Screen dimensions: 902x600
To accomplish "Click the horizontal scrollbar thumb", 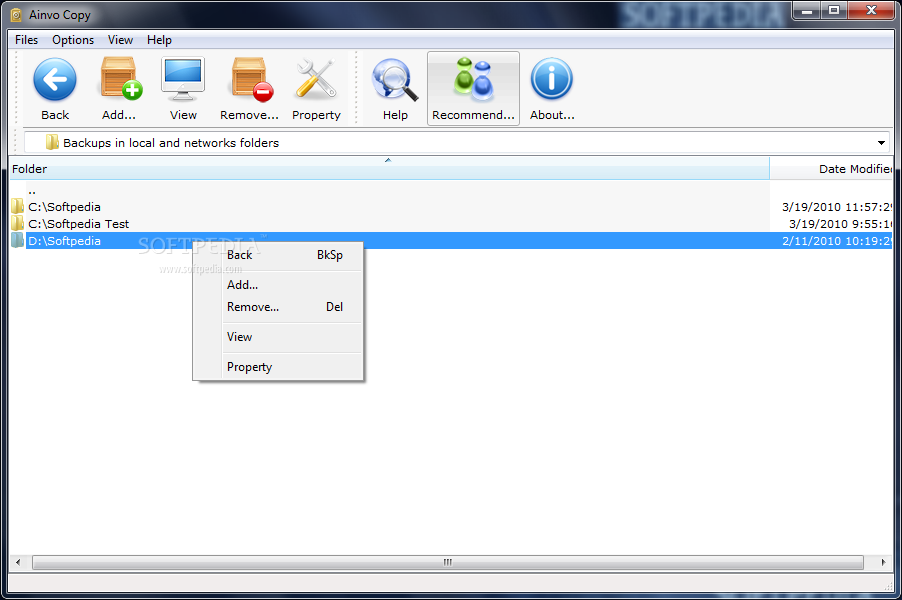I will [448, 562].
